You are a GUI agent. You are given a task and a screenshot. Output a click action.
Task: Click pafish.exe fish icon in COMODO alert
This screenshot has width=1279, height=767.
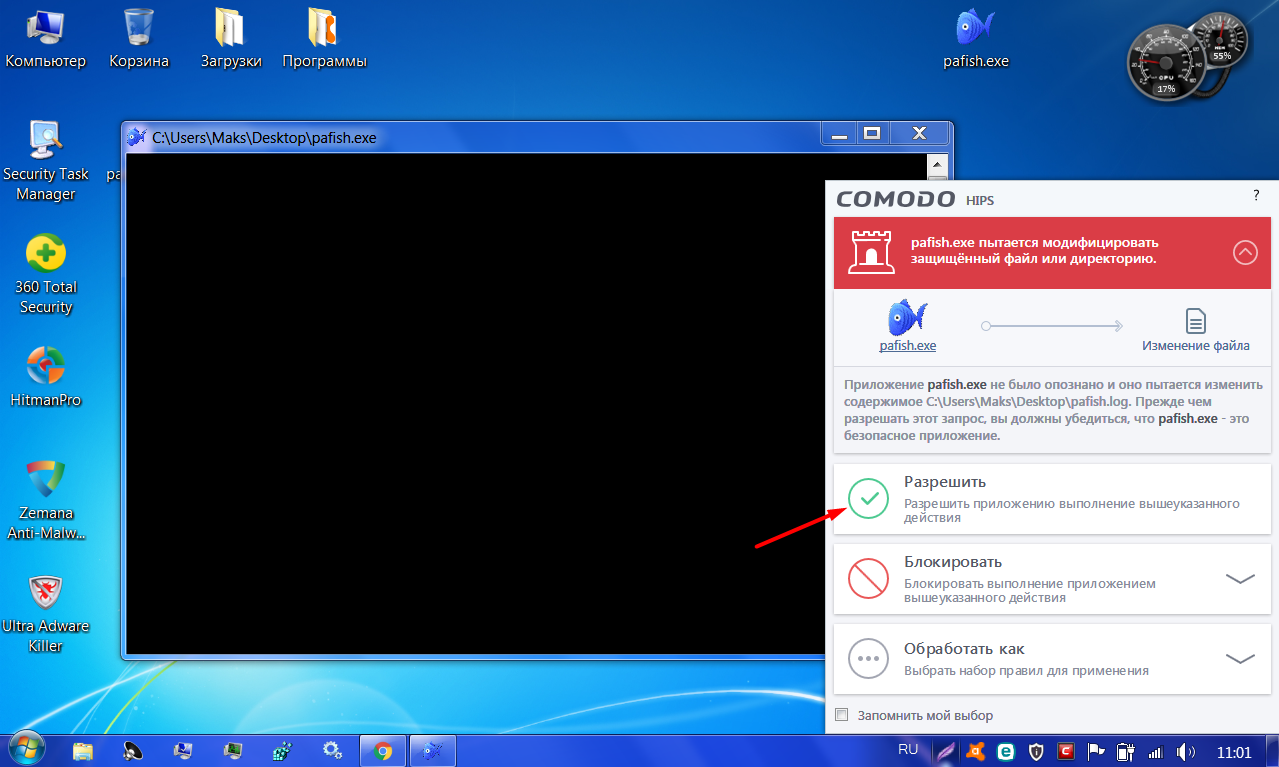coord(907,317)
